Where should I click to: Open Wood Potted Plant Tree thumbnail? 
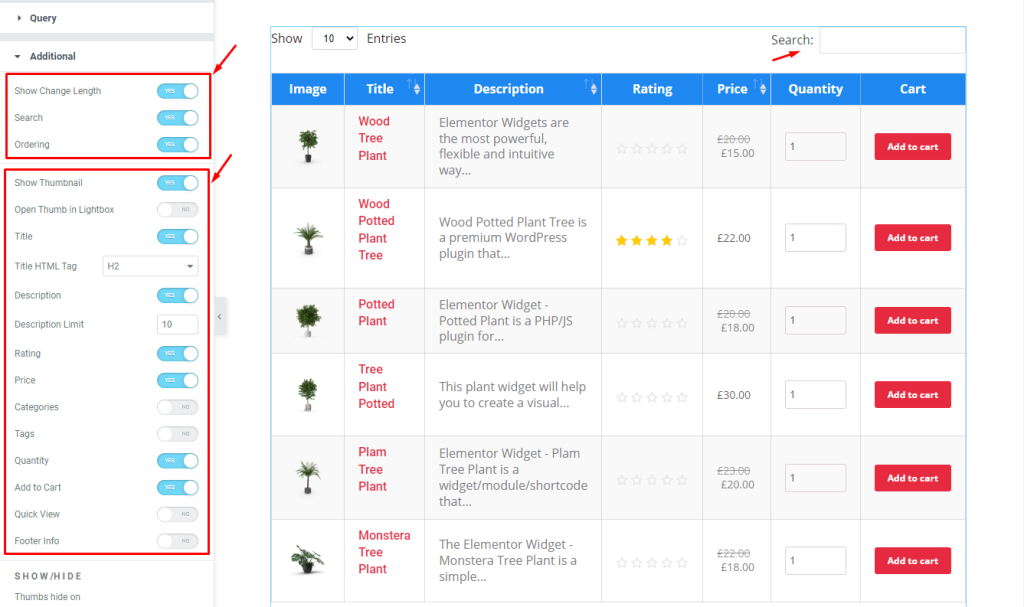point(308,238)
